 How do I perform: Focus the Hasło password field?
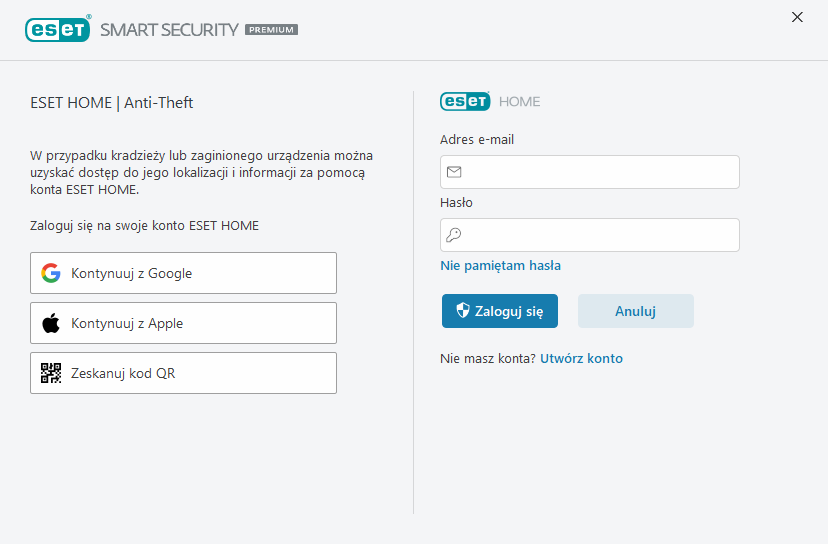600,235
